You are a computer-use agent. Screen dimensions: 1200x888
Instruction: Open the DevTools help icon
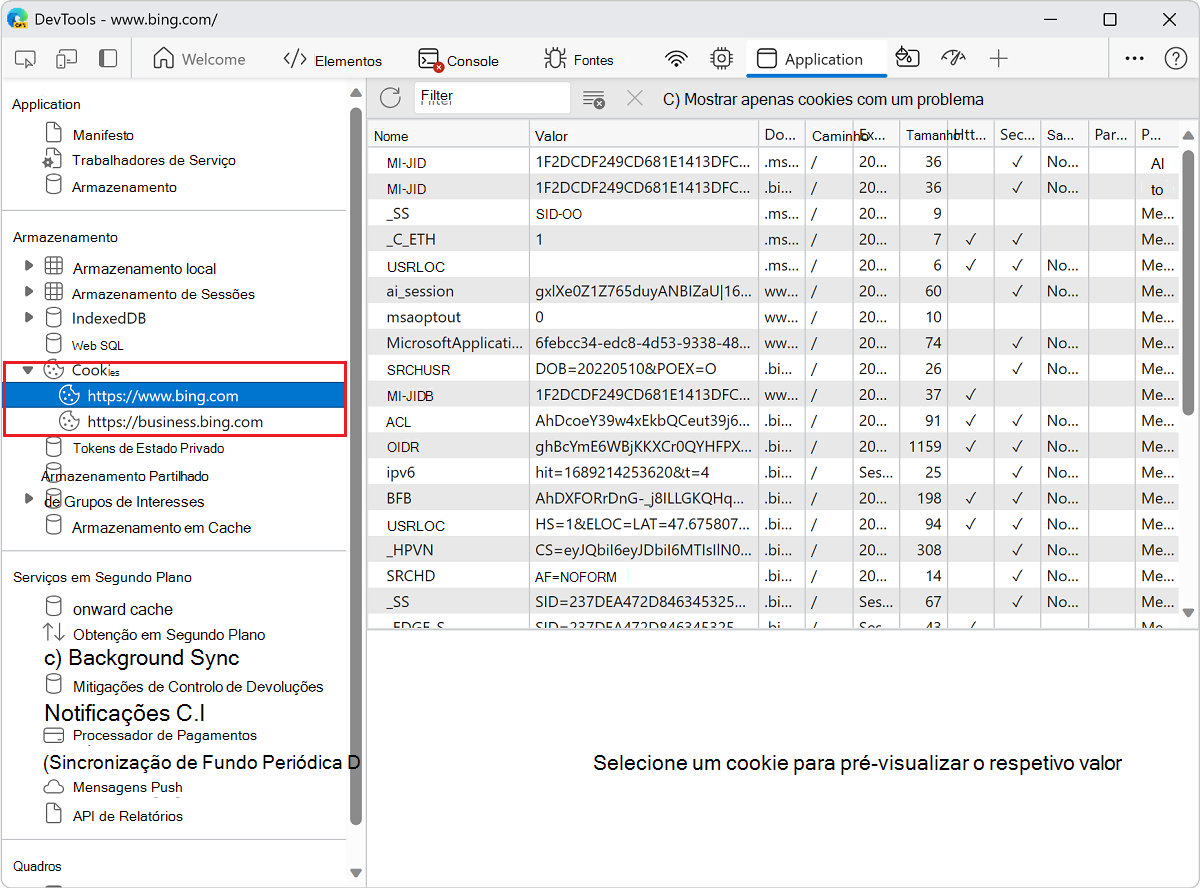coord(1176,59)
